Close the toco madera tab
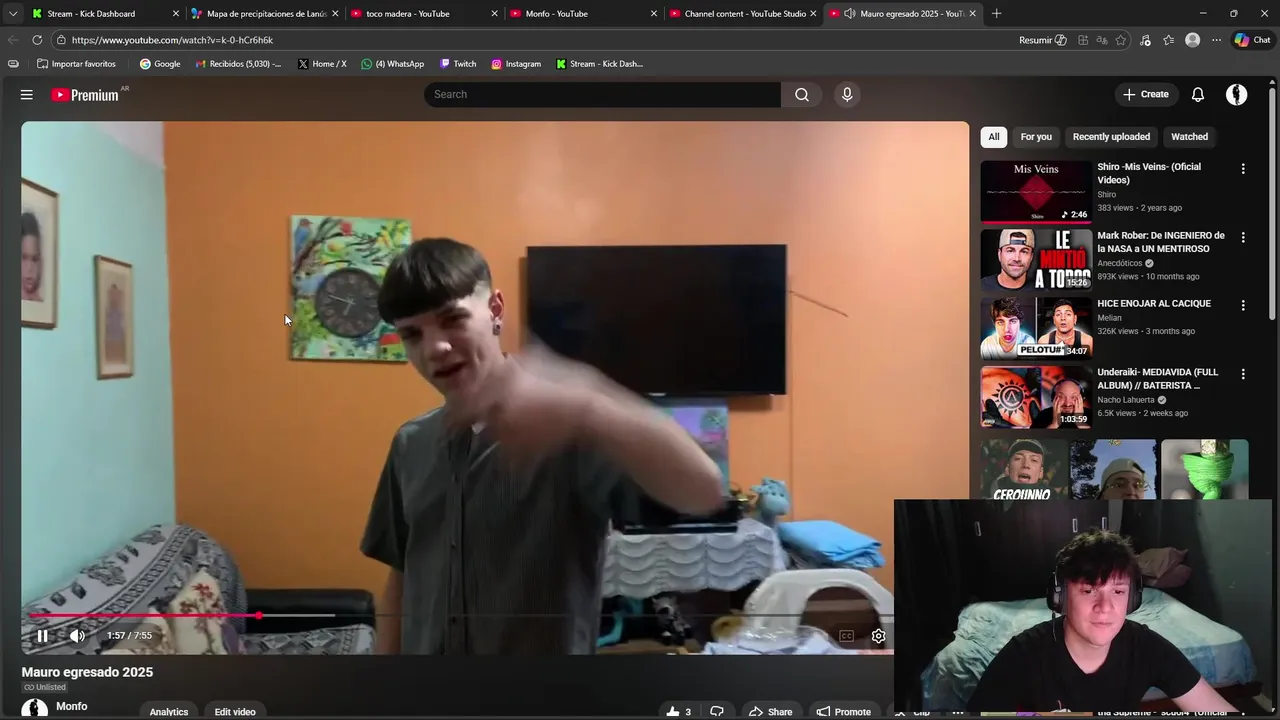1280x720 pixels. [494, 14]
